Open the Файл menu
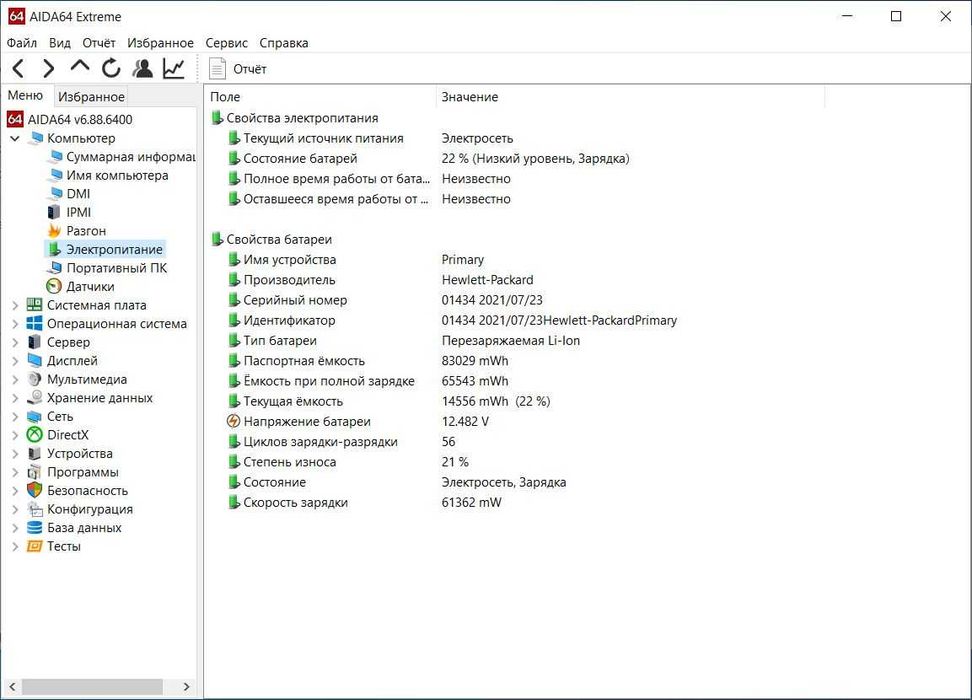Screen dimensions: 972x700 22,43
